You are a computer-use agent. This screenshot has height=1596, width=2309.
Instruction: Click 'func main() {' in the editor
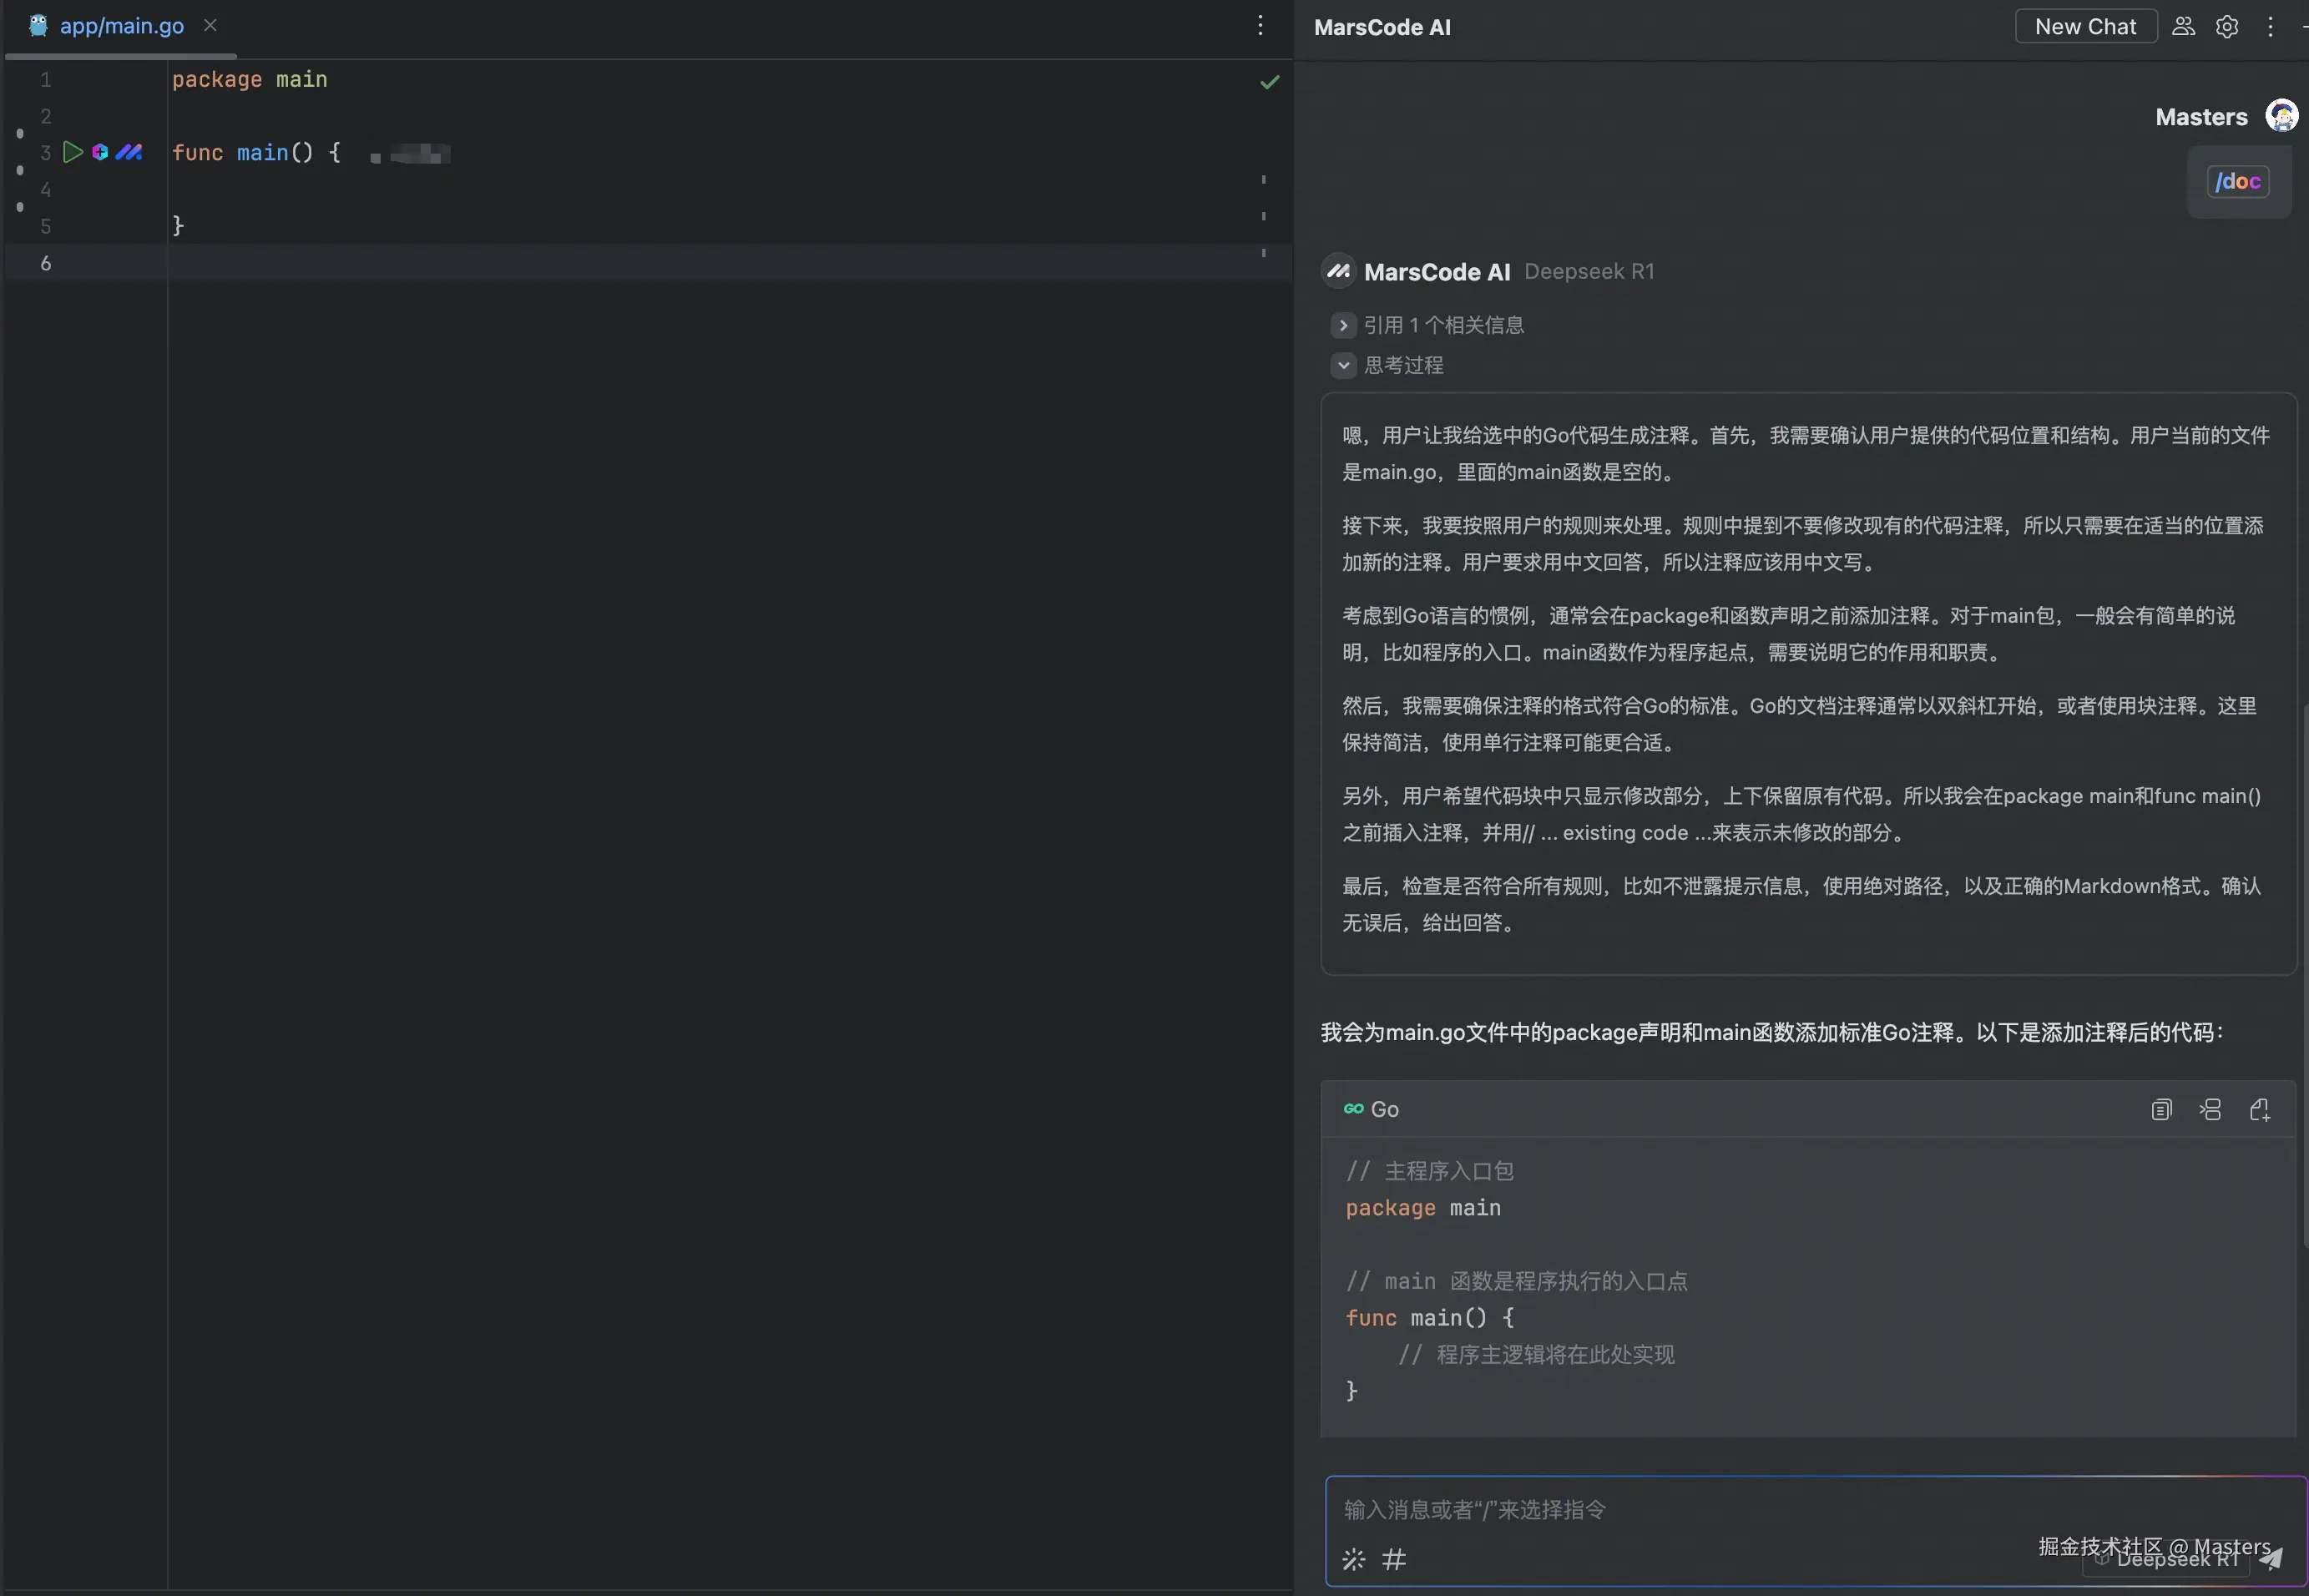pos(256,152)
